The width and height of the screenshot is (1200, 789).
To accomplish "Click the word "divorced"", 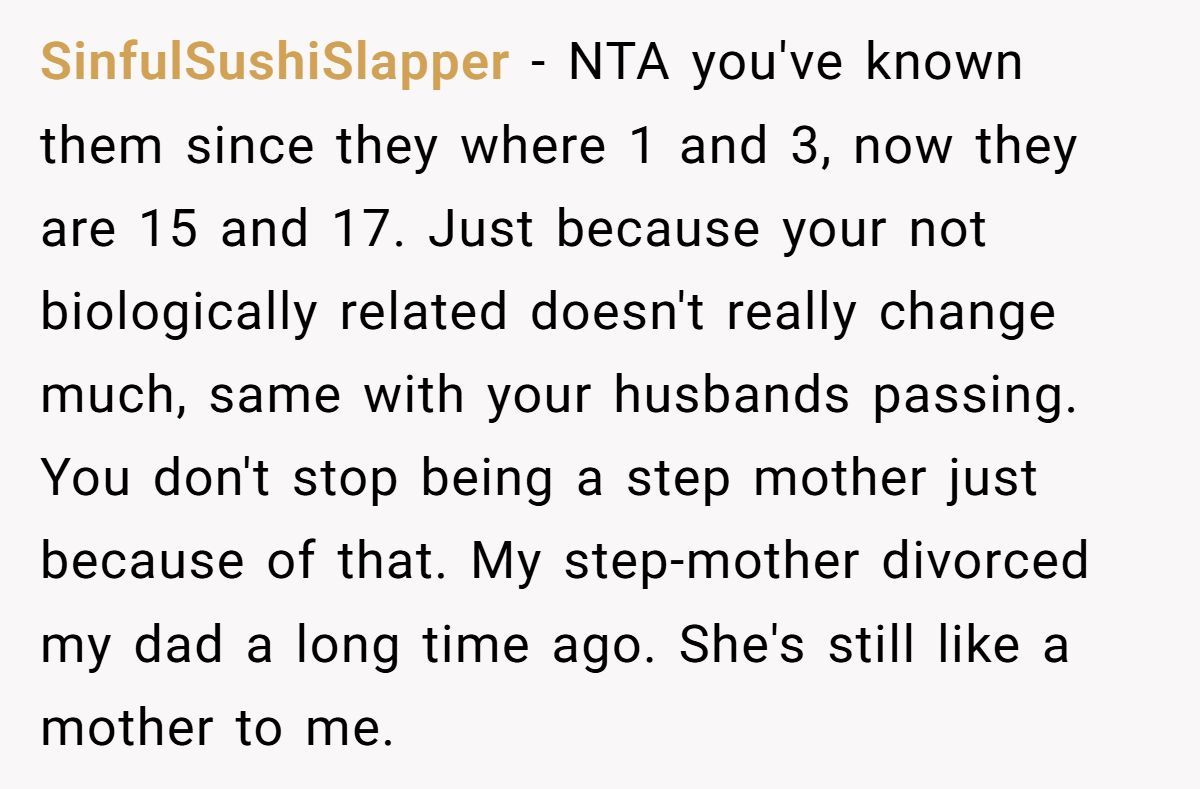I will pyautogui.click(x=985, y=561).
